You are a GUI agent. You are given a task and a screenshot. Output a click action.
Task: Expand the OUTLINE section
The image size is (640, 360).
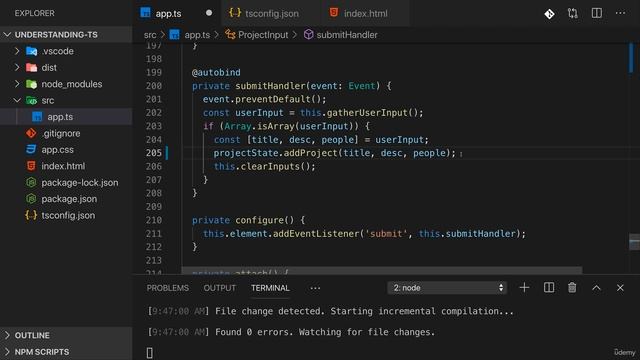pos(66,336)
